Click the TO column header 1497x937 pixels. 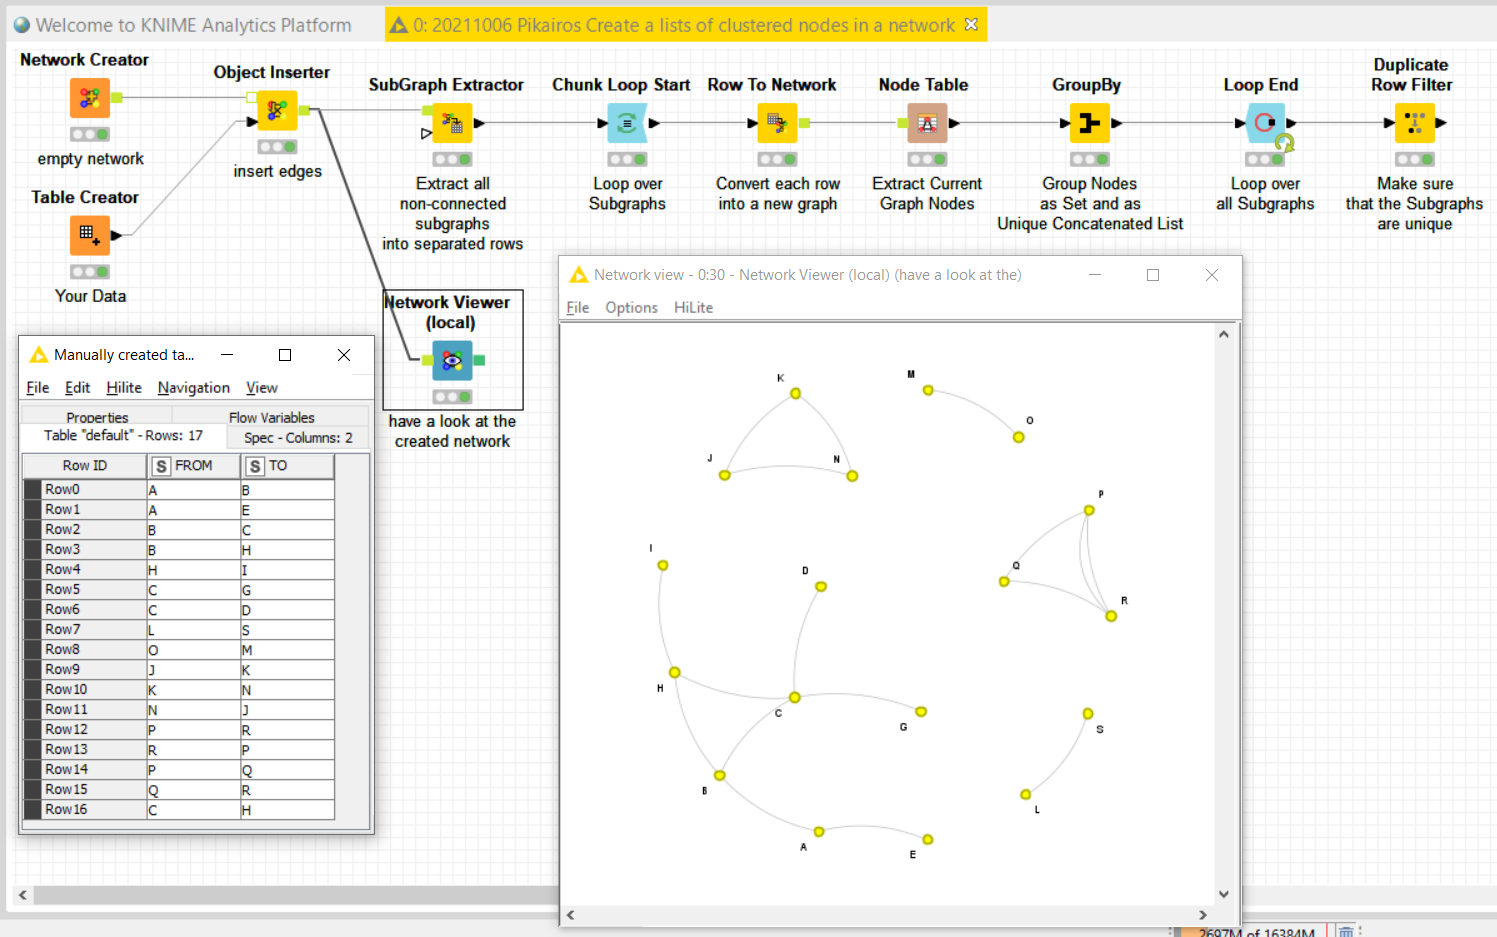[x=287, y=466]
